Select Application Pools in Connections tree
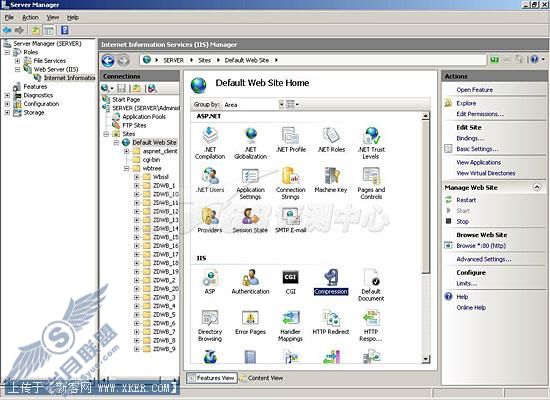The width and height of the screenshot is (550, 400). coord(144,116)
